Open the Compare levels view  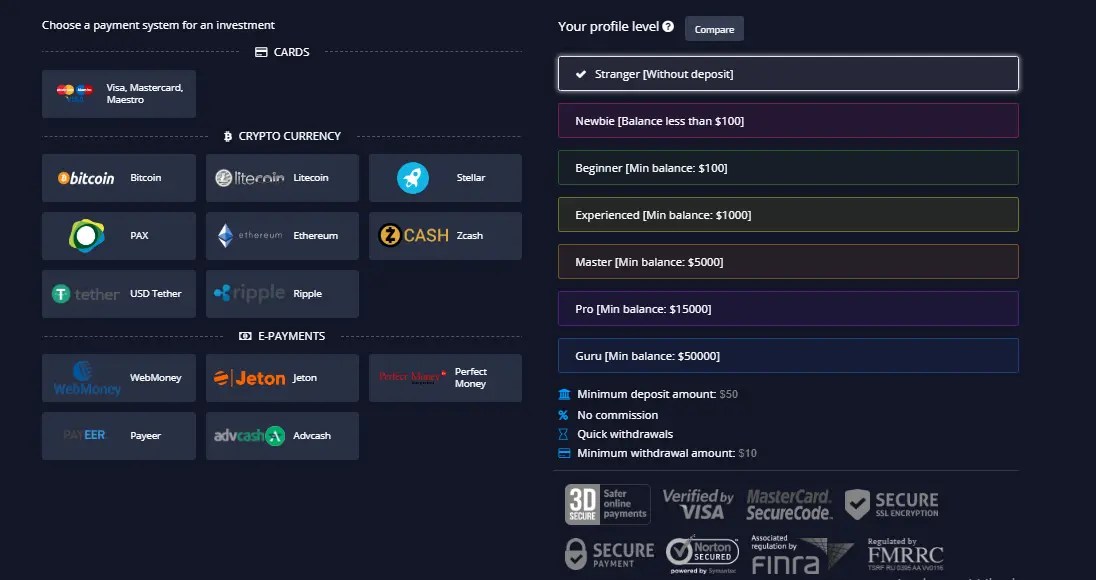point(713,28)
